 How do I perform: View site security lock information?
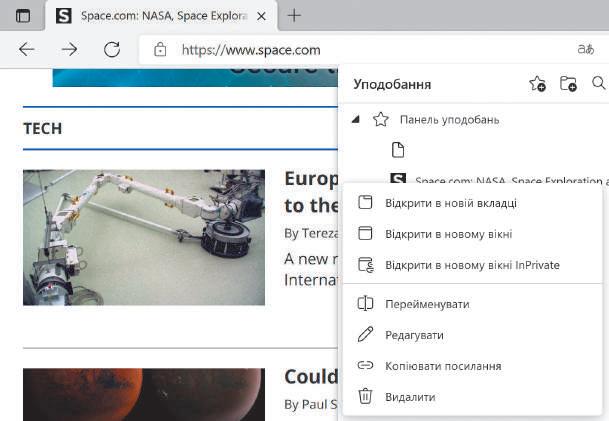click(160, 50)
